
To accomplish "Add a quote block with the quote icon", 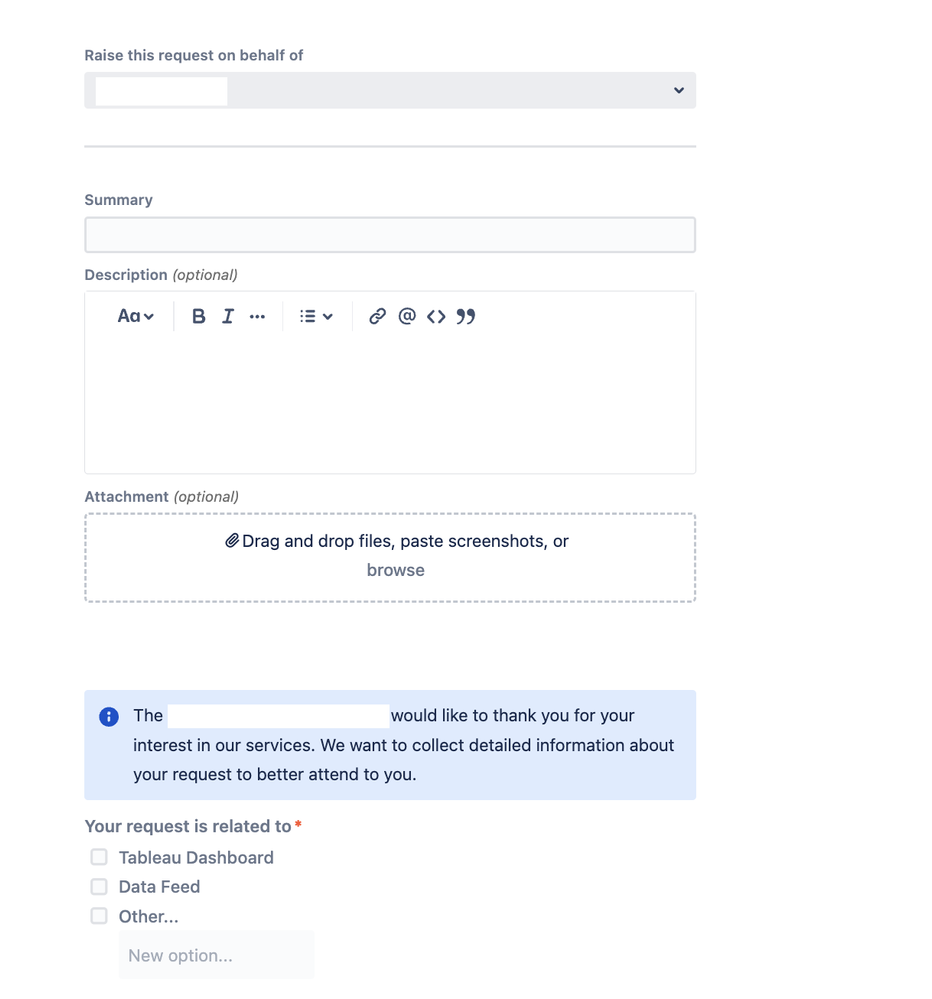I will 465,316.
